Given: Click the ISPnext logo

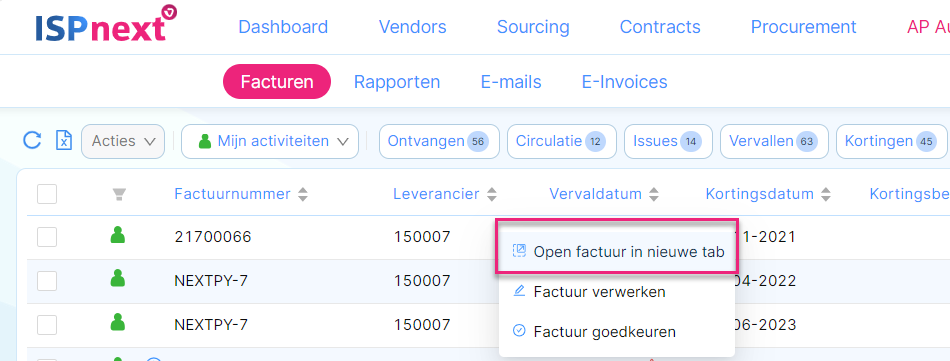Looking at the screenshot, I should coord(105,25).
